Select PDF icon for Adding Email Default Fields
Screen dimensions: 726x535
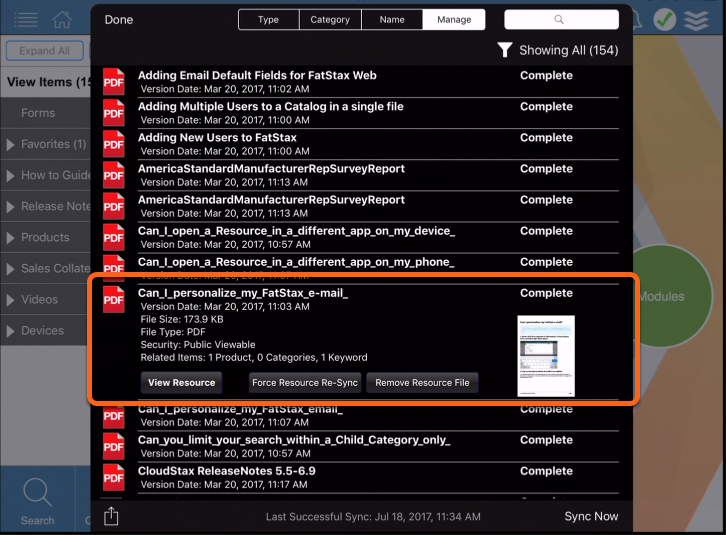pos(113,82)
